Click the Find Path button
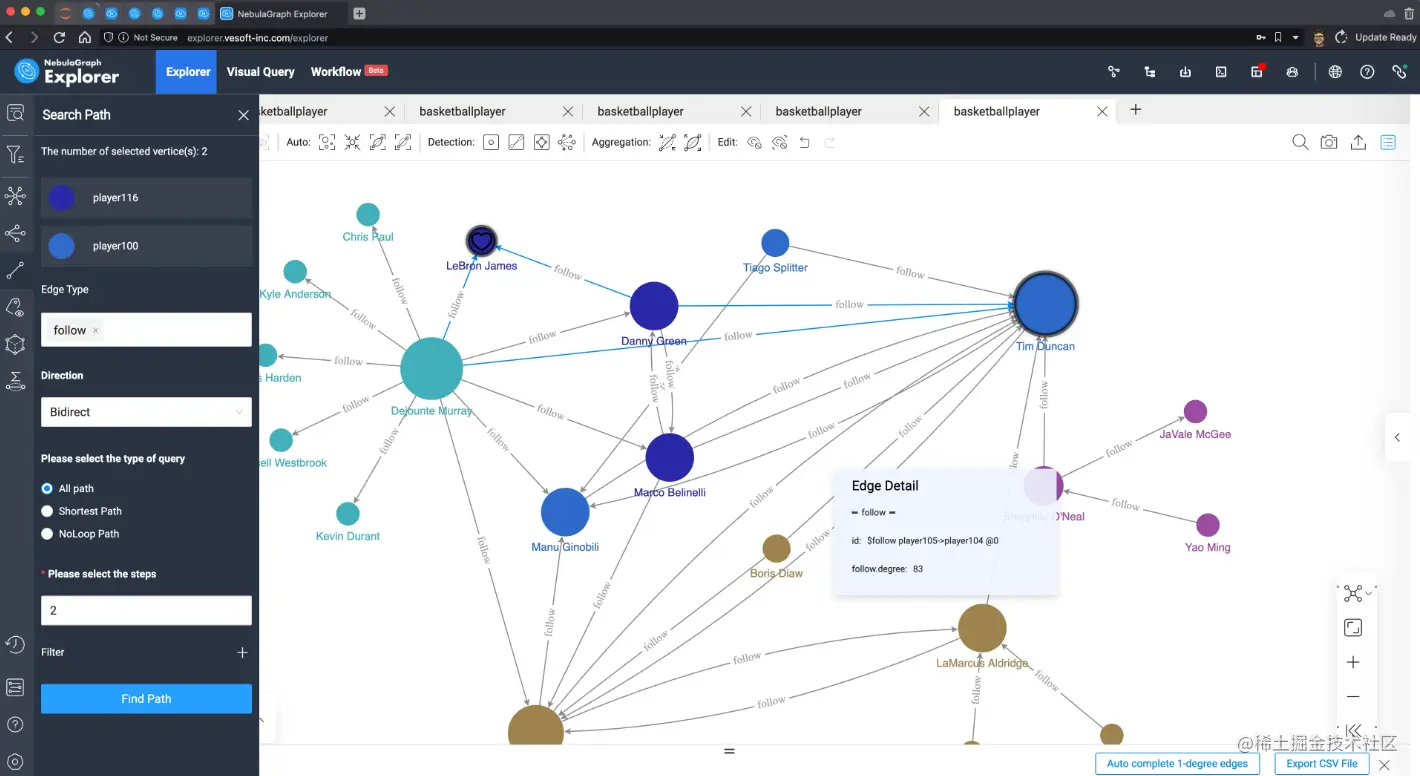The height and width of the screenshot is (776, 1420). click(x=146, y=699)
